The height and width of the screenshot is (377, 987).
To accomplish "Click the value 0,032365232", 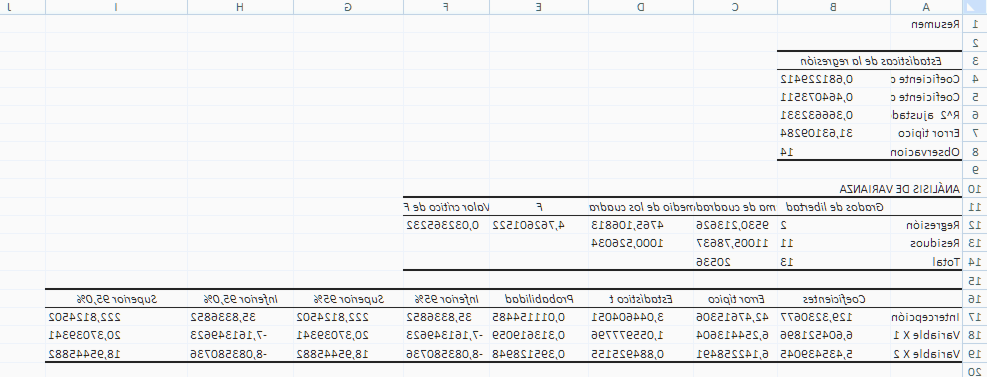I will coord(443,225).
